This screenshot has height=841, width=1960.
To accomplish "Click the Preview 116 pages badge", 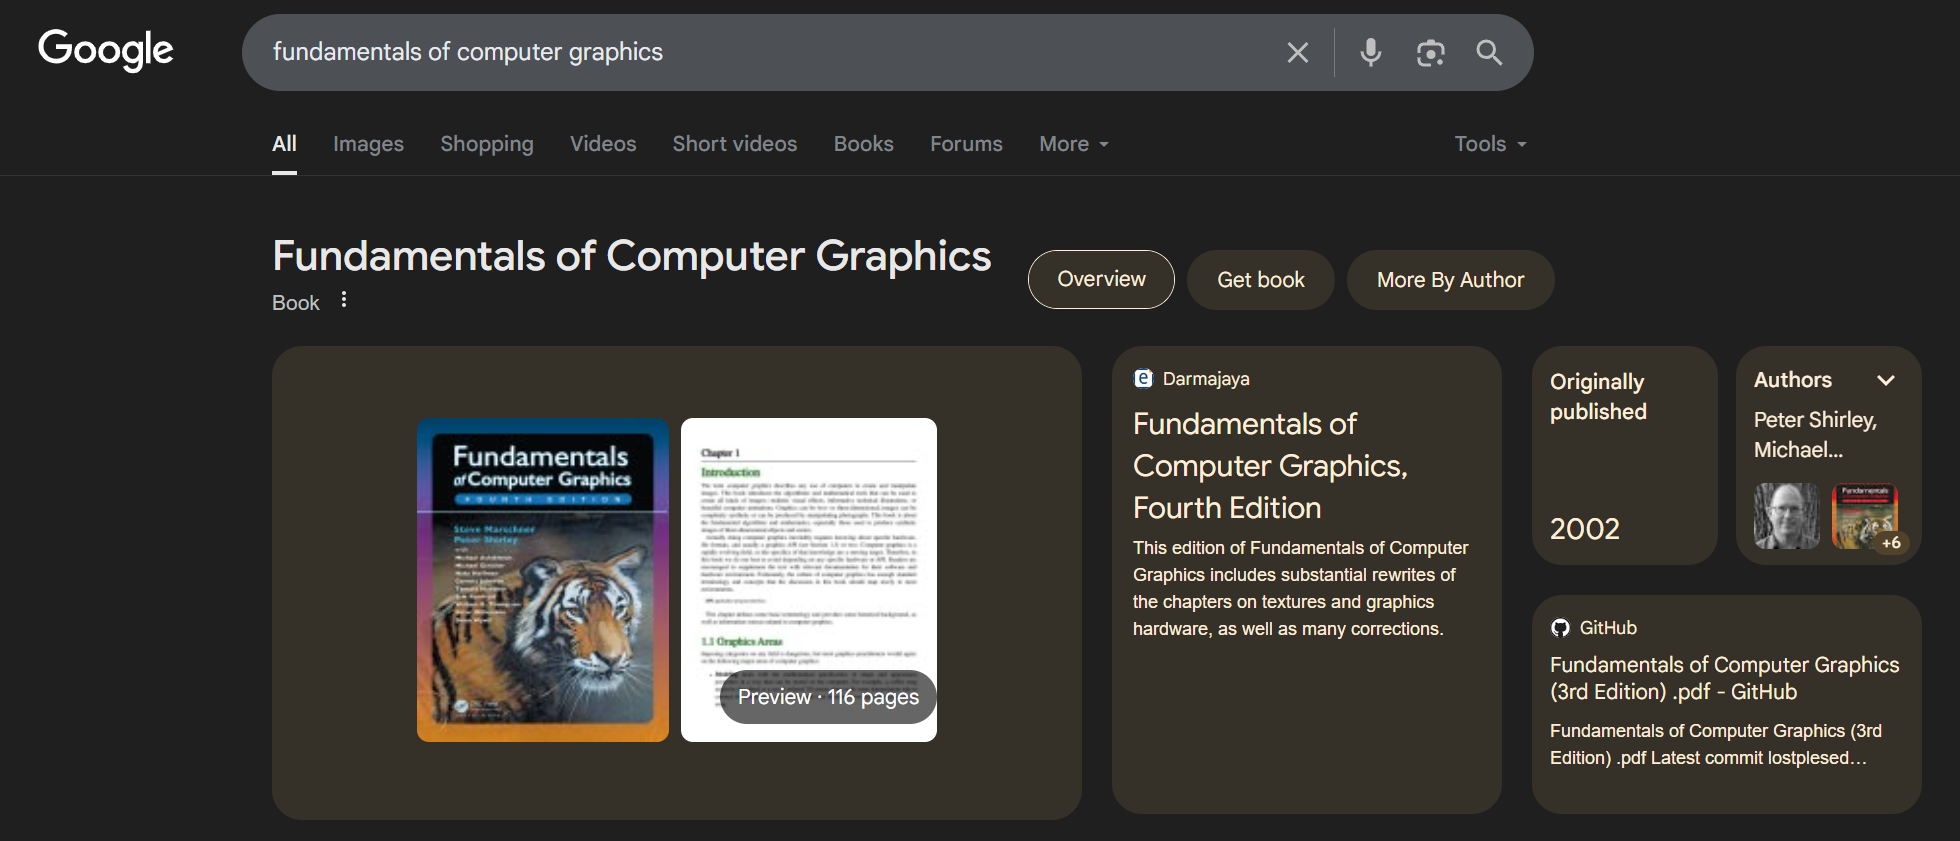I will (828, 697).
